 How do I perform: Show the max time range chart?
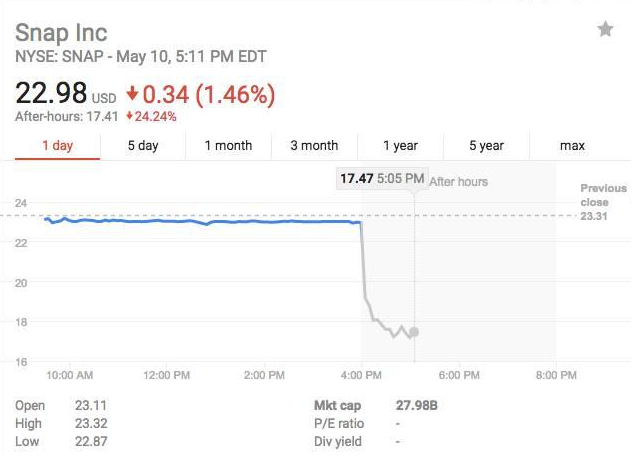(x=572, y=146)
